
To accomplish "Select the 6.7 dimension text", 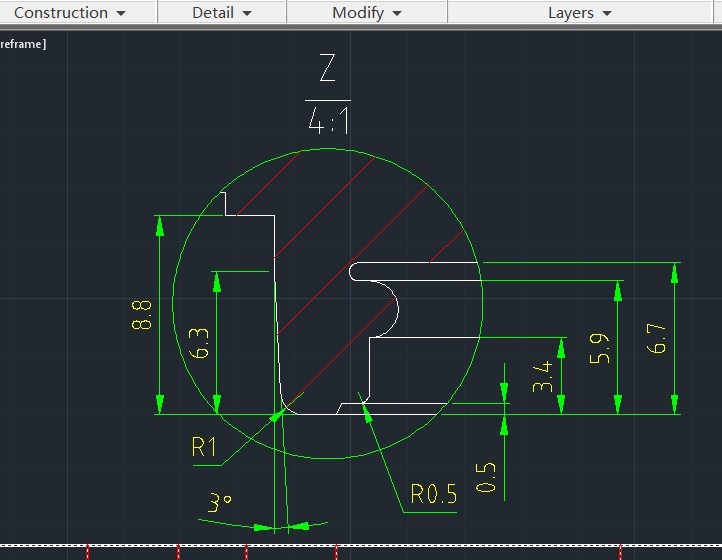I will [x=656, y=338].
